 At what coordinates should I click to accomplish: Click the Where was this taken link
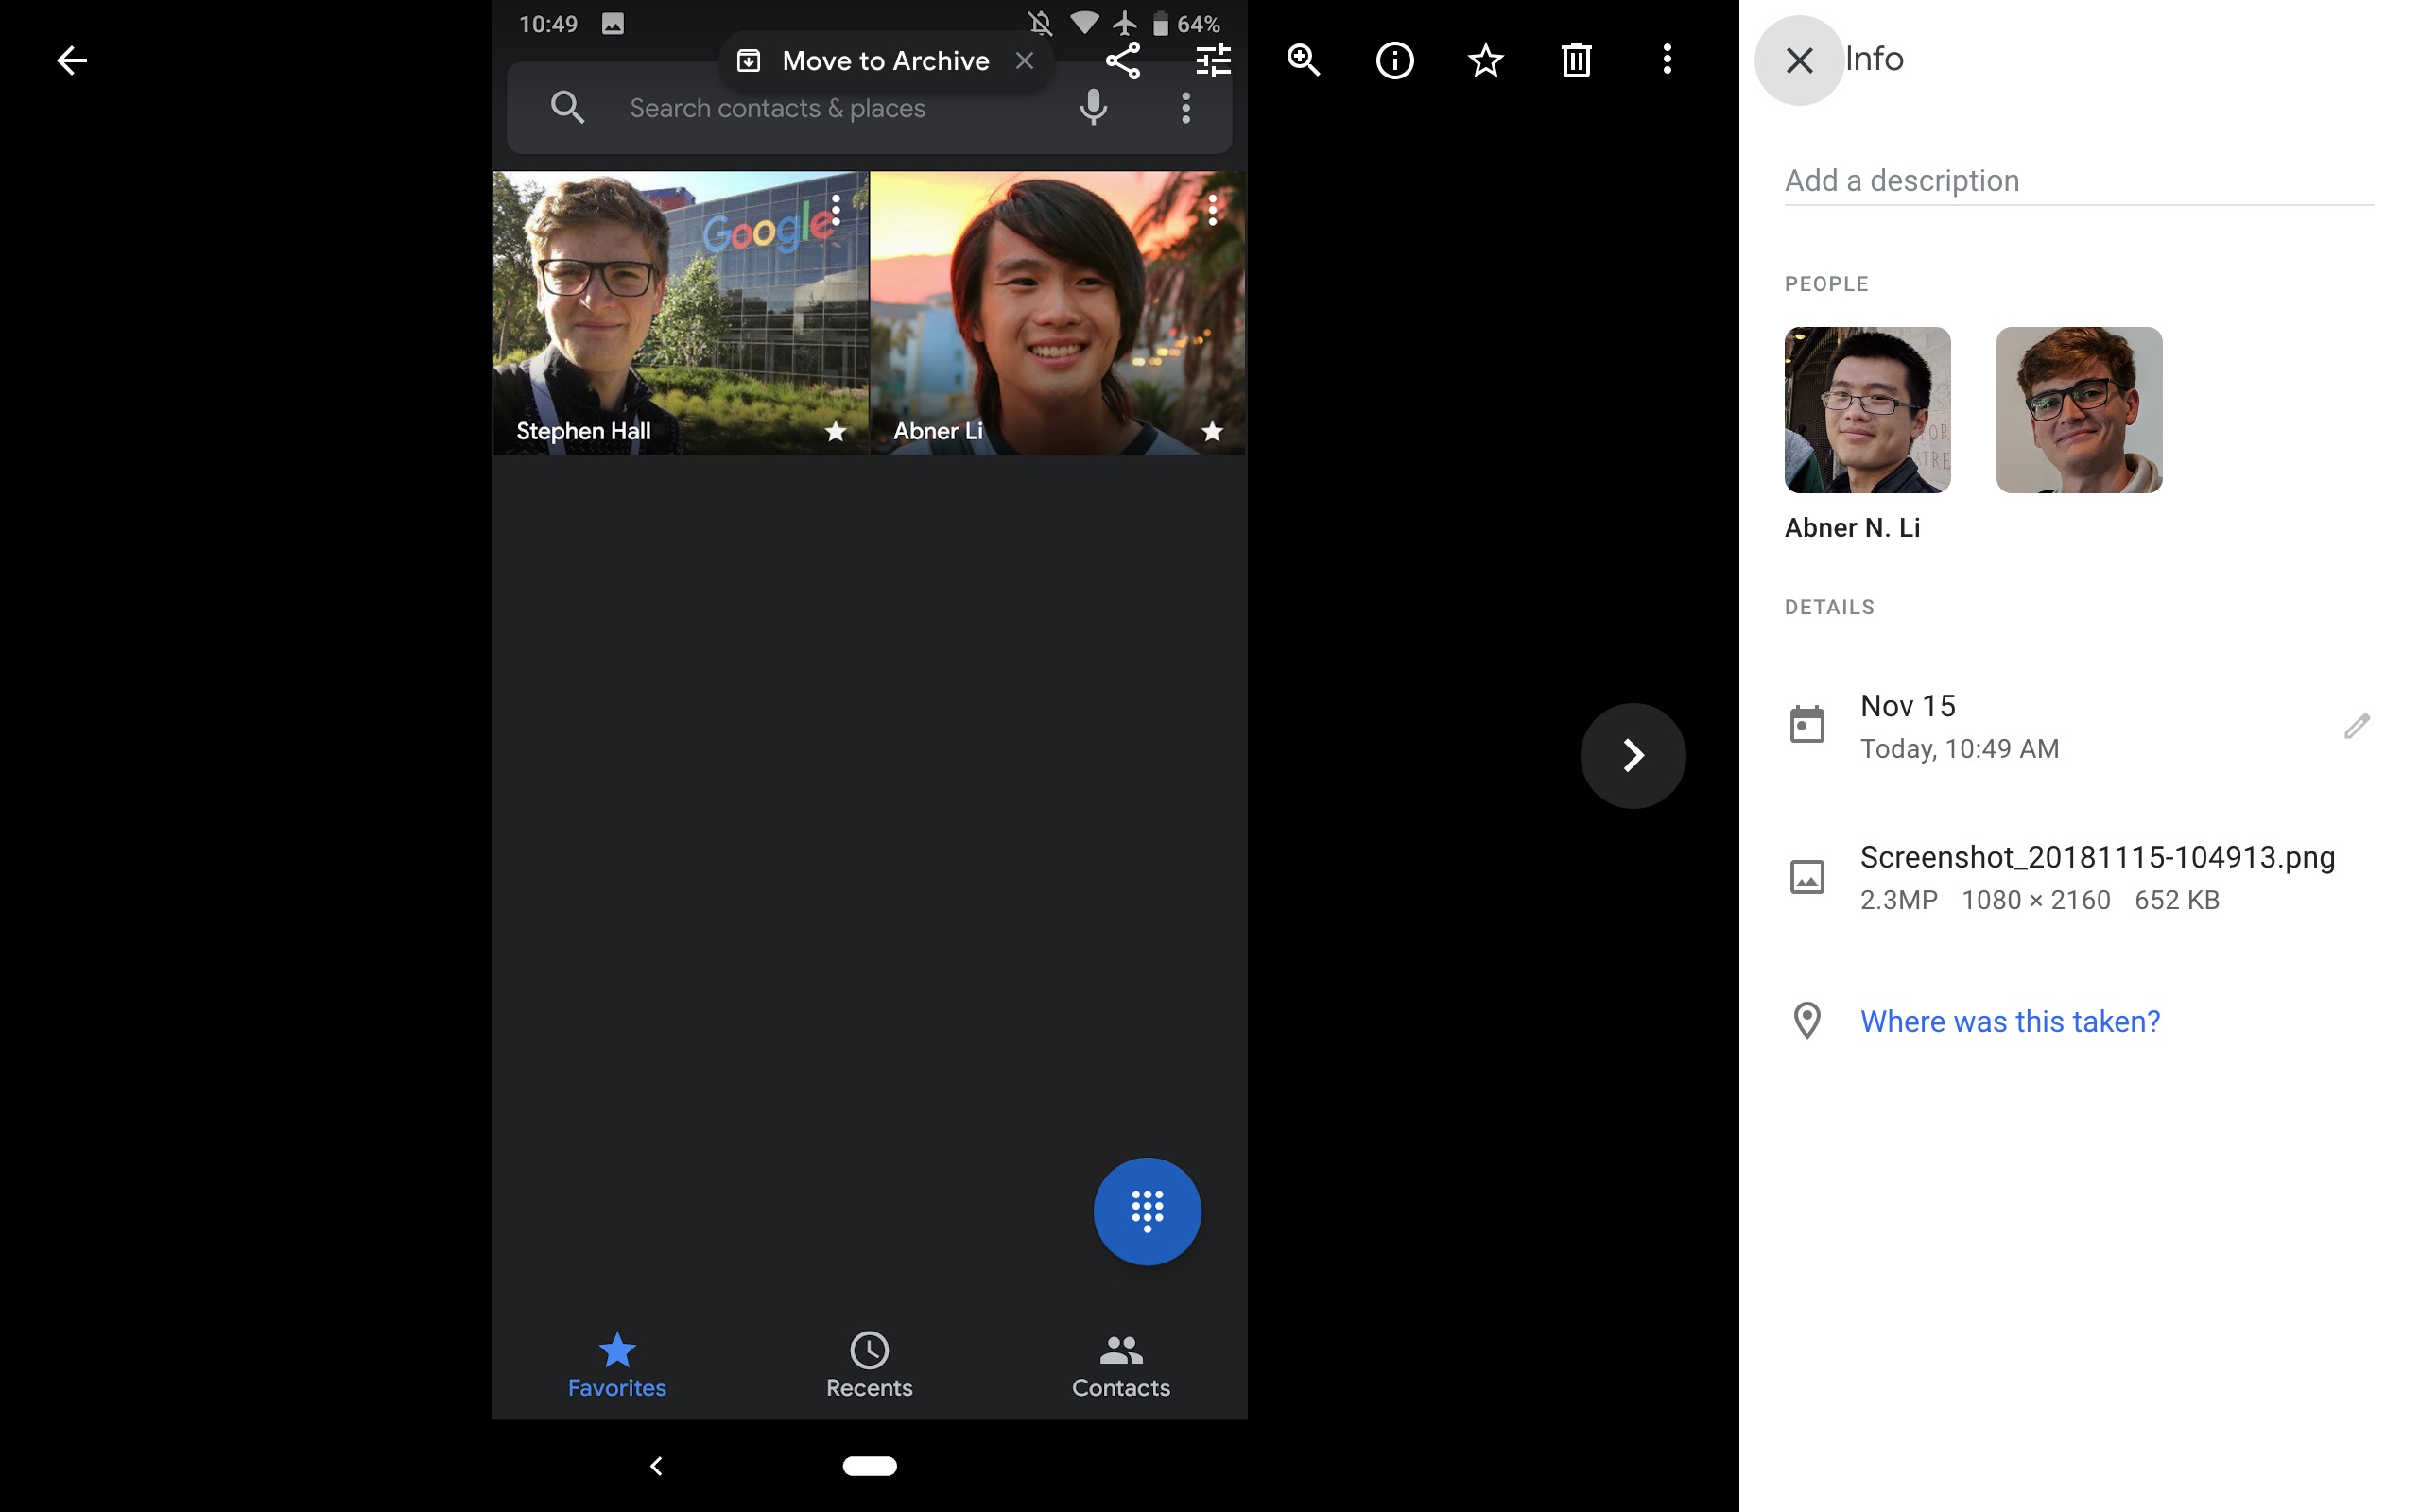(2009, 1021)
